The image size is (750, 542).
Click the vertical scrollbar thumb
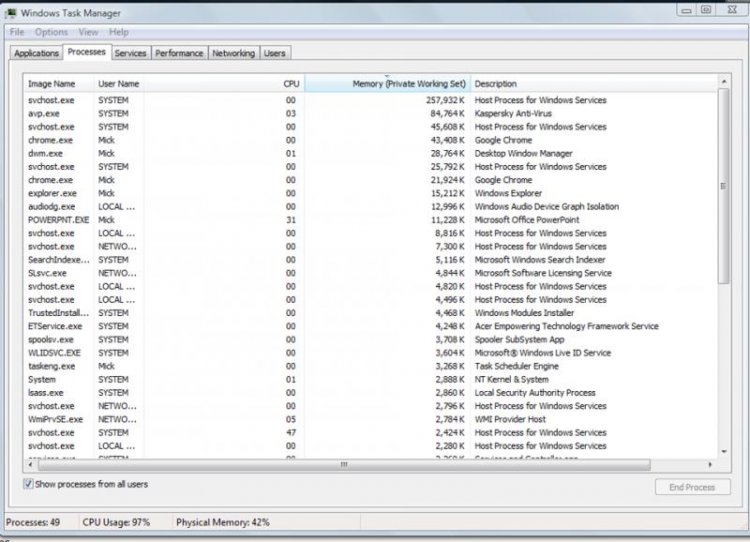point(724,186)
